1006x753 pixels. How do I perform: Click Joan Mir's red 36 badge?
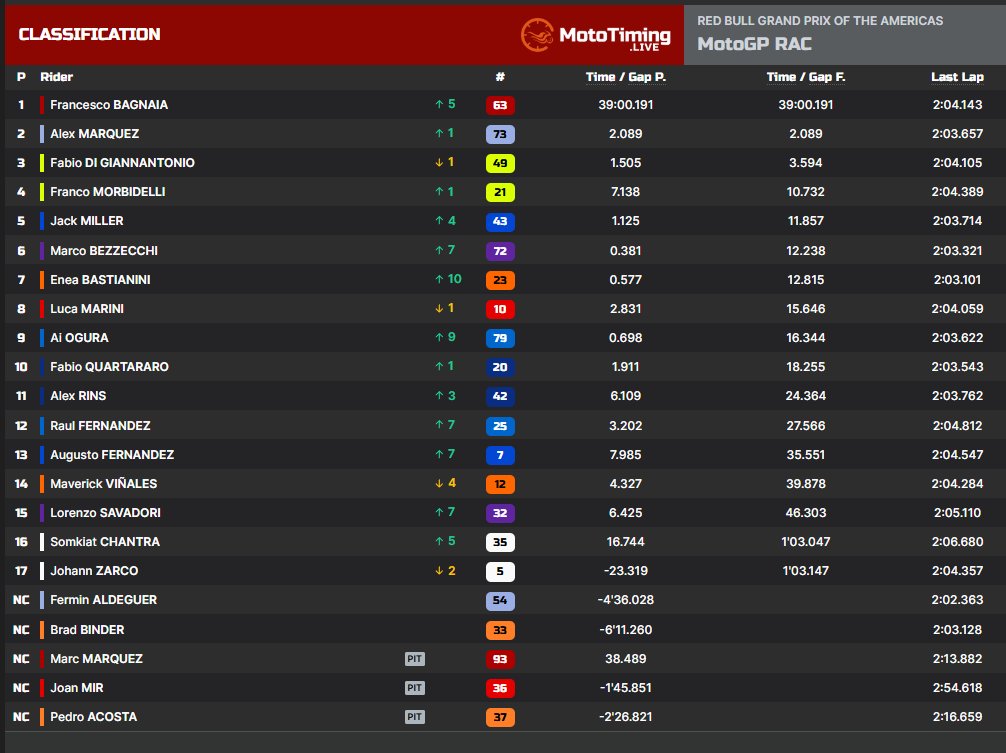(500, 688)
